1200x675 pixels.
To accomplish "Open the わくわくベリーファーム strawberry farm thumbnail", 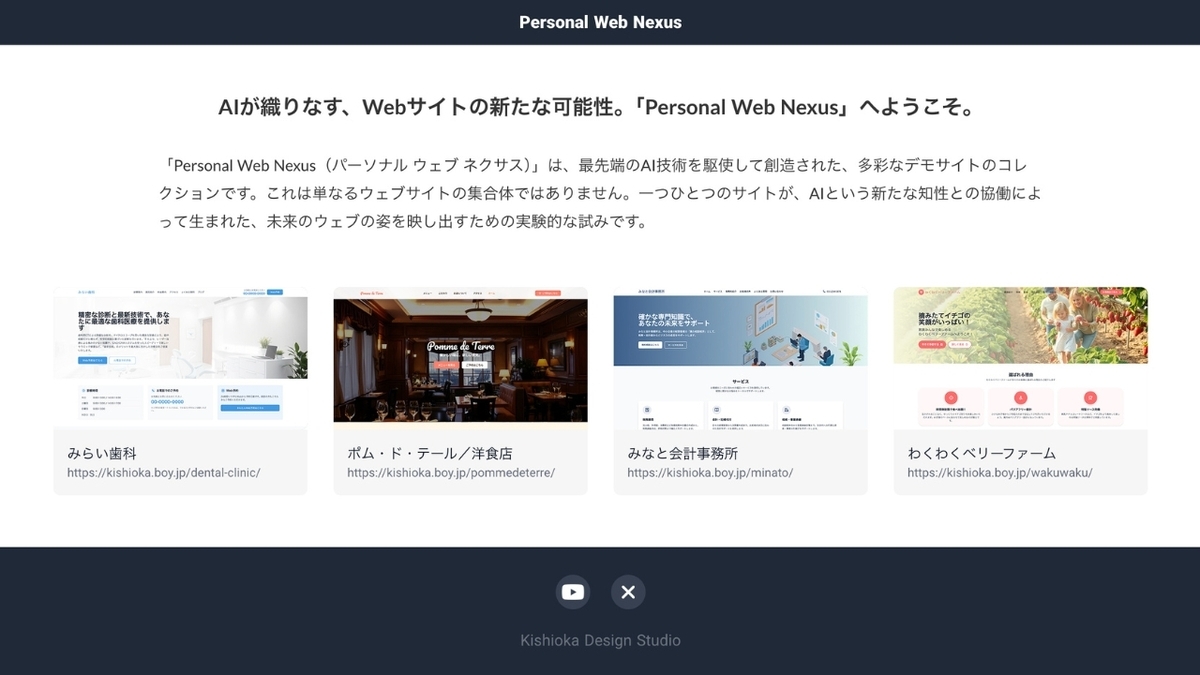I will point(1020,358).
